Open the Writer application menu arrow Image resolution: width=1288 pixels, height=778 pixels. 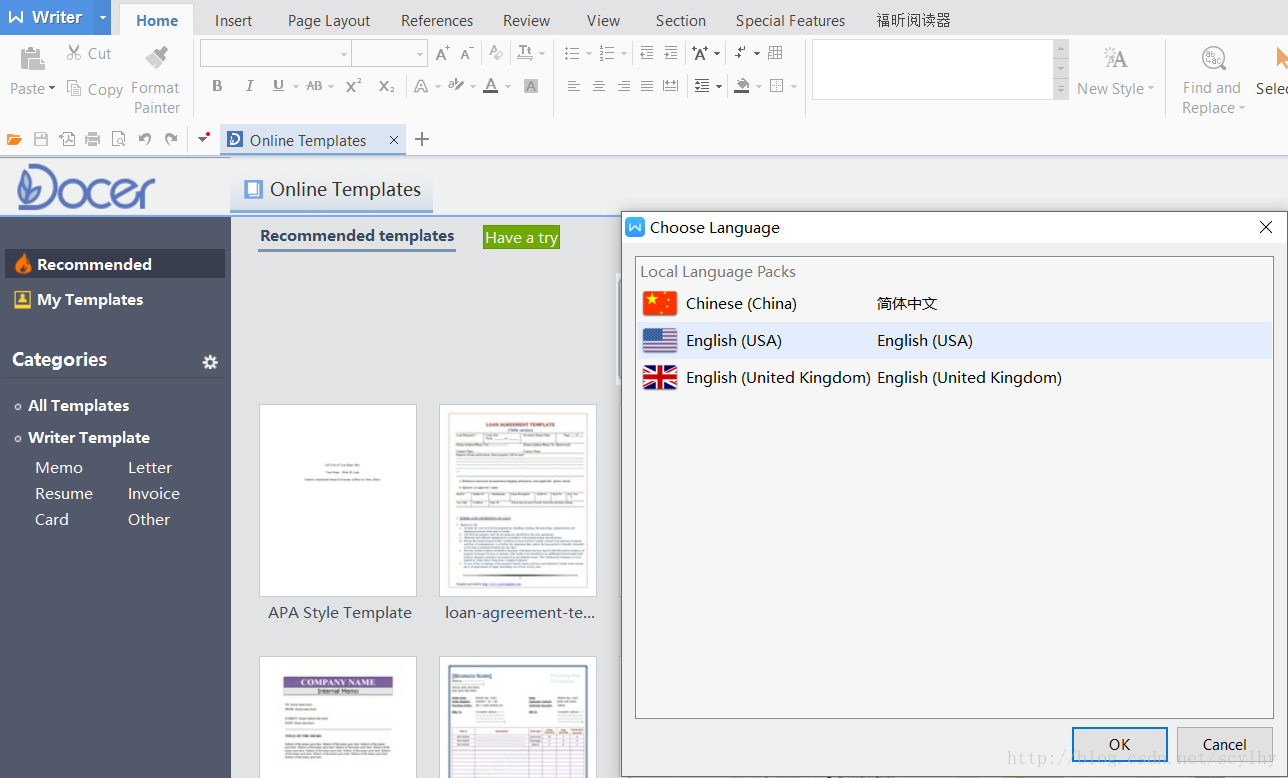point(103,18)
